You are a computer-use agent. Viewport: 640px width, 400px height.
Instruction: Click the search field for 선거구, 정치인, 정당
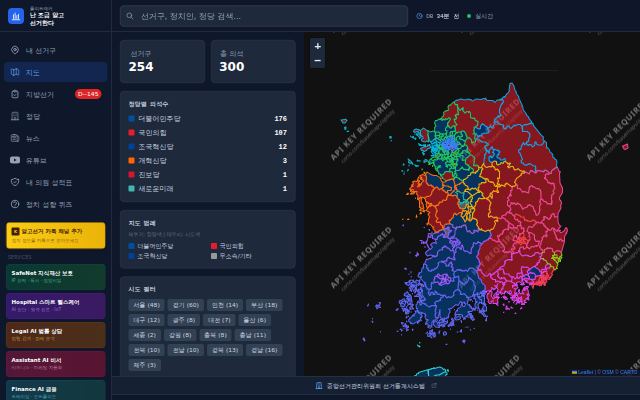click(x=264, y=16)
